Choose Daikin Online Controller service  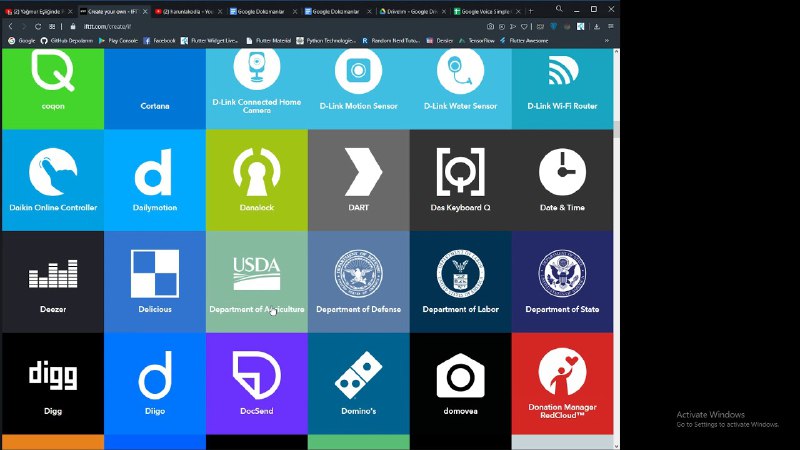(x=53, y=180)
